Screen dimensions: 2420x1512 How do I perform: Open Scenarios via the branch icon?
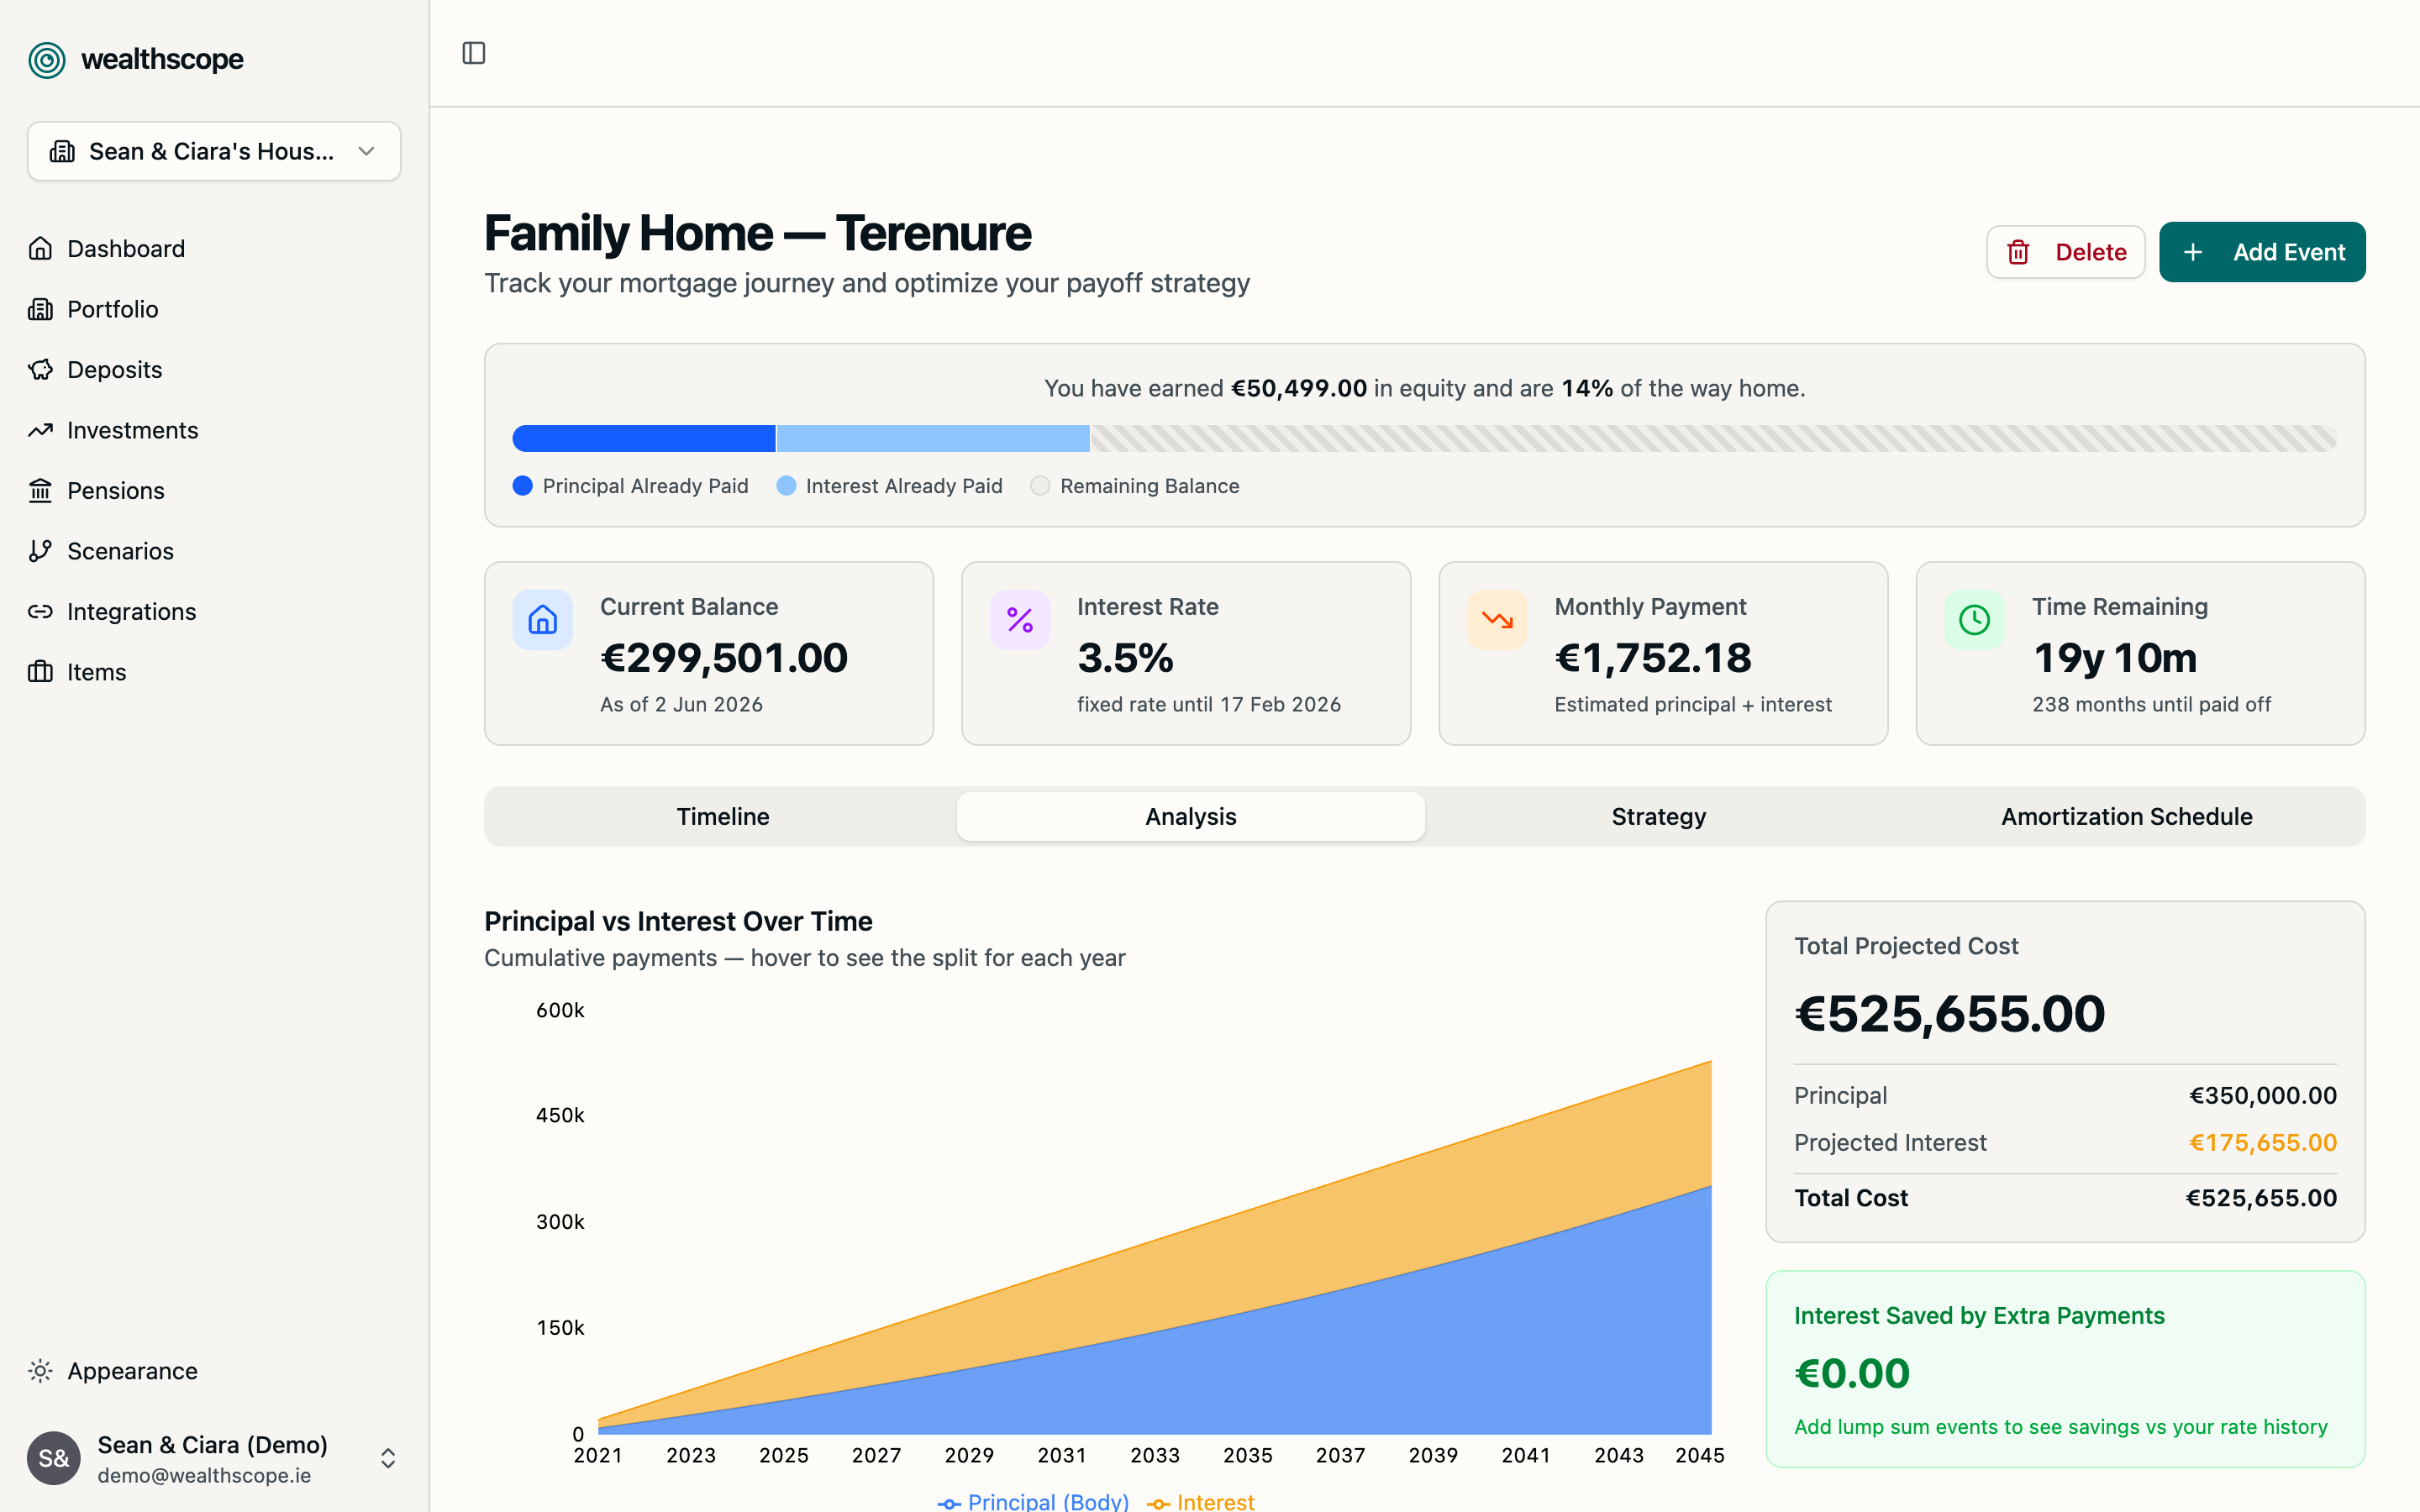click(x=40, y=551)
